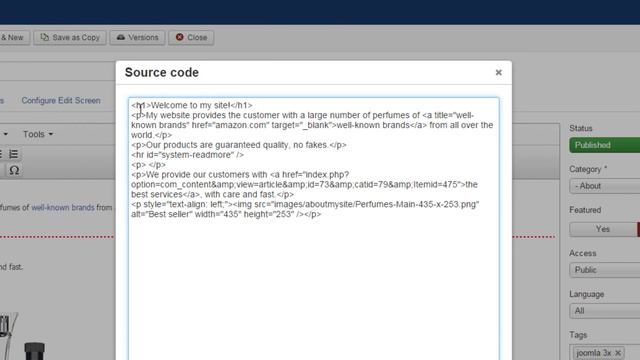Open the Access Public dropdown
This screenshot has height=360, width=640.
[604, 270]
